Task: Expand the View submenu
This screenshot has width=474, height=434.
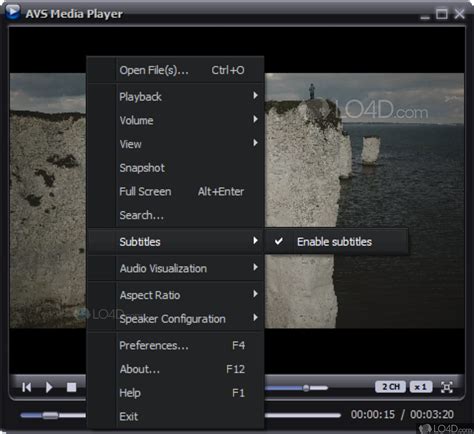Action: 176,144
